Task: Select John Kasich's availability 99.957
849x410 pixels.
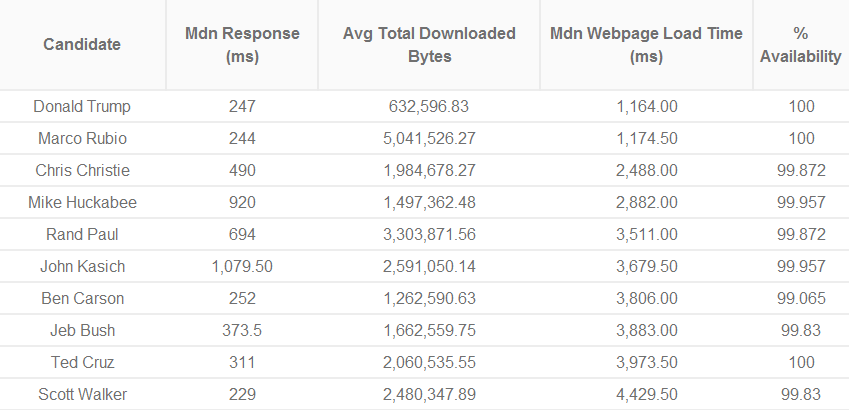Action: (x=801, y=266)
